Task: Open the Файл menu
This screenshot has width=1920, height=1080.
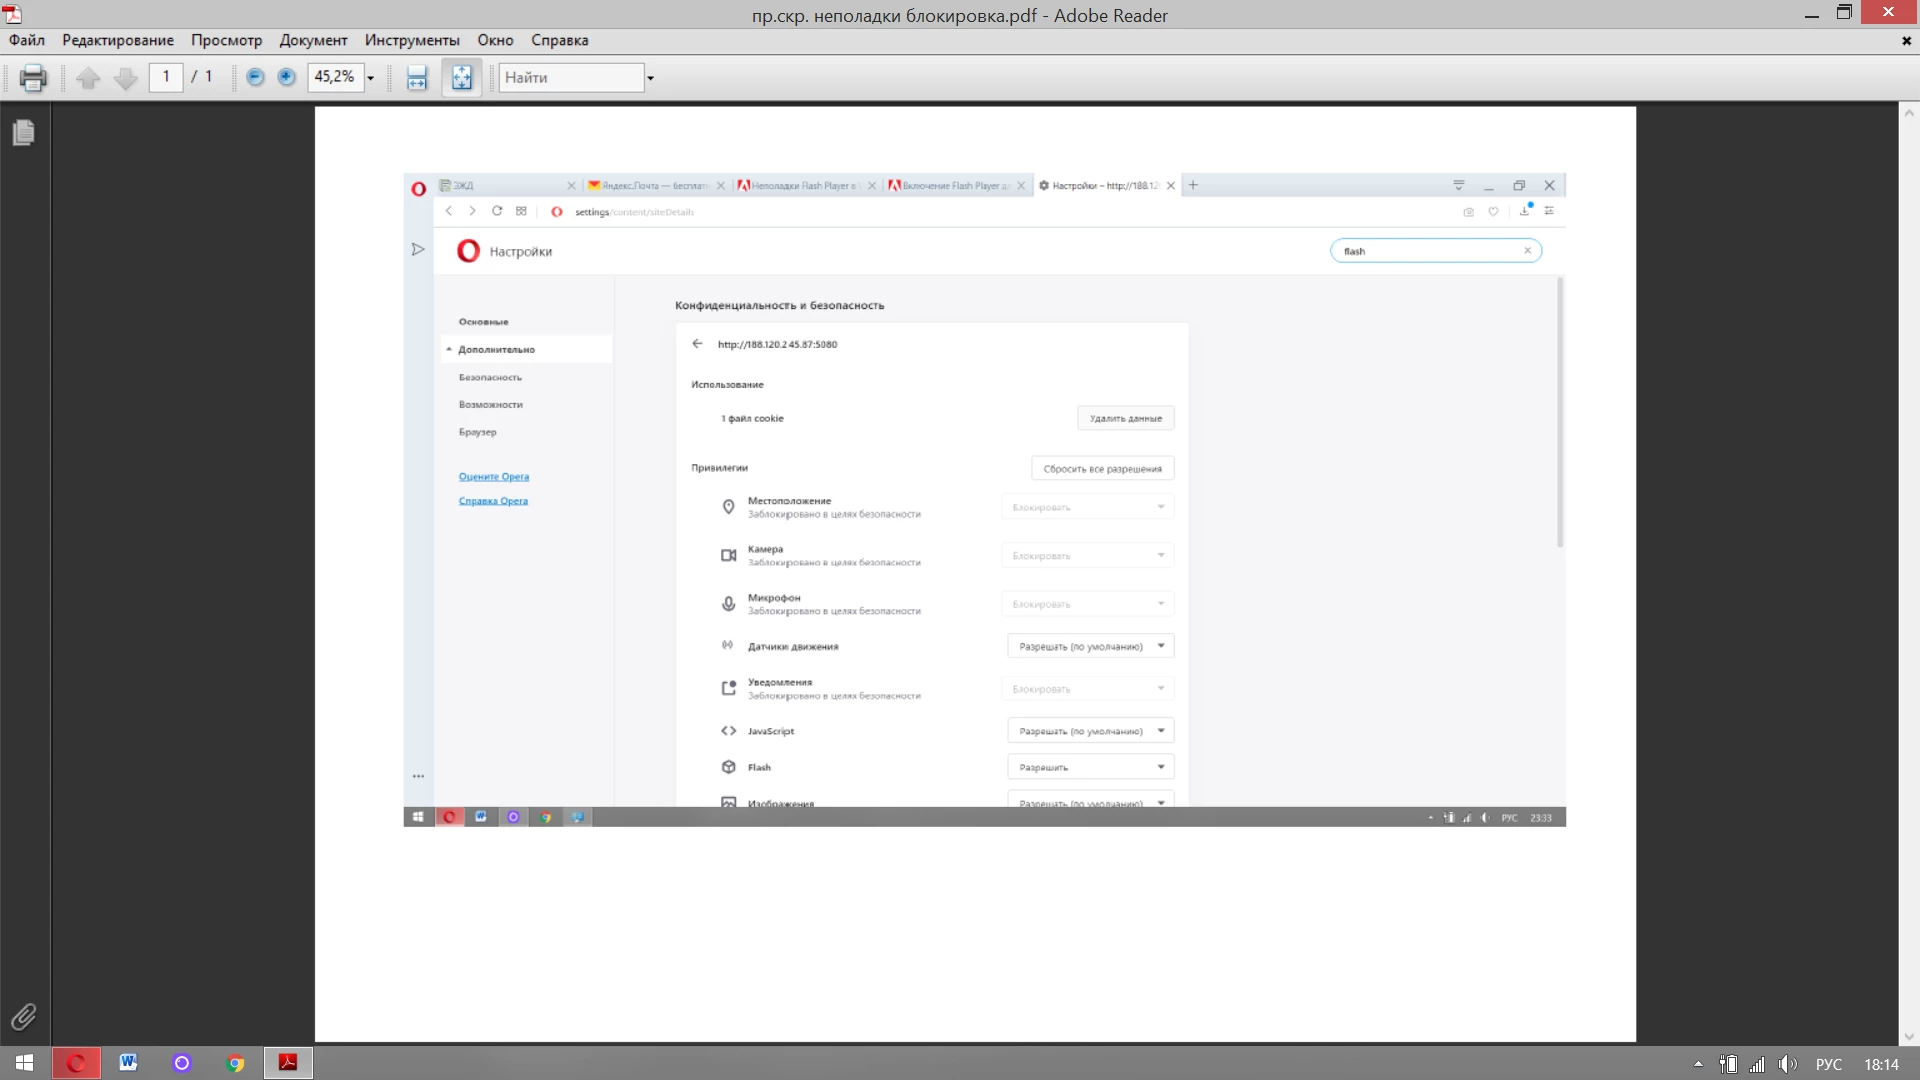Action: [27, 40]
